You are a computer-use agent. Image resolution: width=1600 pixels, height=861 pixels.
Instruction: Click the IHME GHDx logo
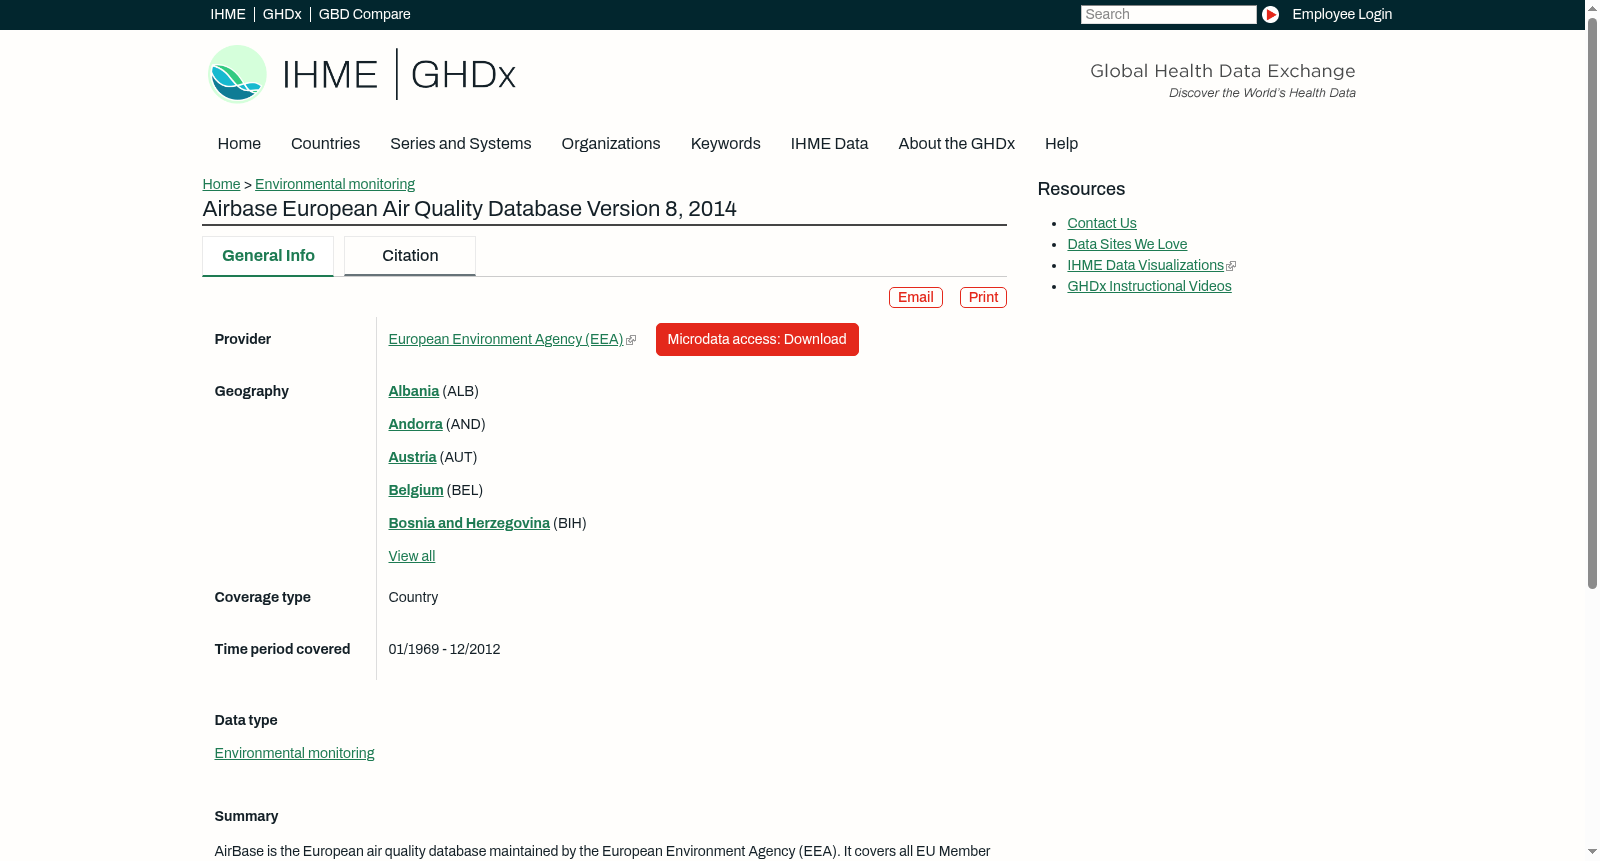361,74
